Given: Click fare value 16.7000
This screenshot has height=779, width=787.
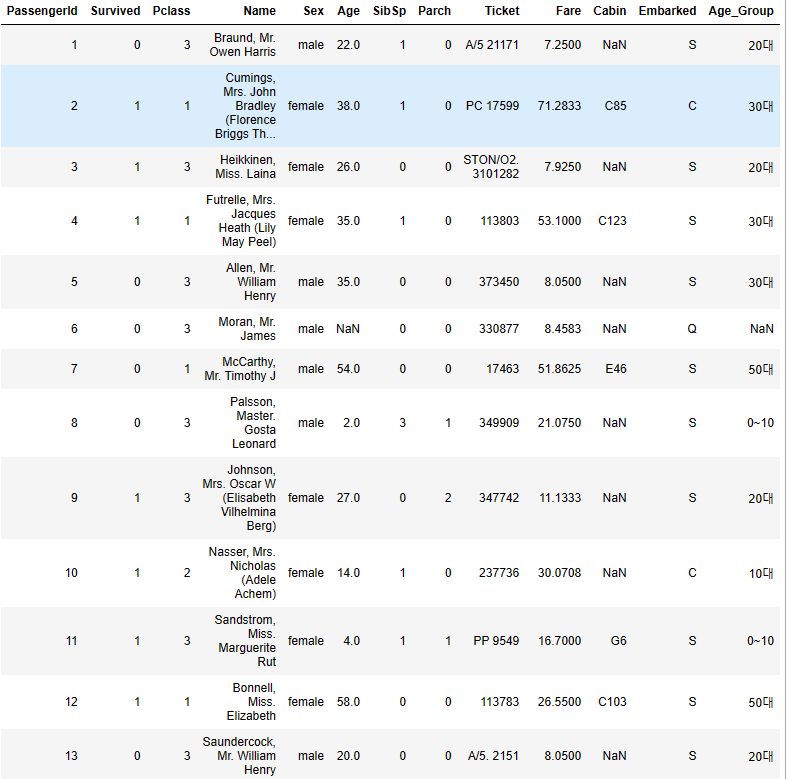Looking at the screenshot, I should click(x=560, y=641).
